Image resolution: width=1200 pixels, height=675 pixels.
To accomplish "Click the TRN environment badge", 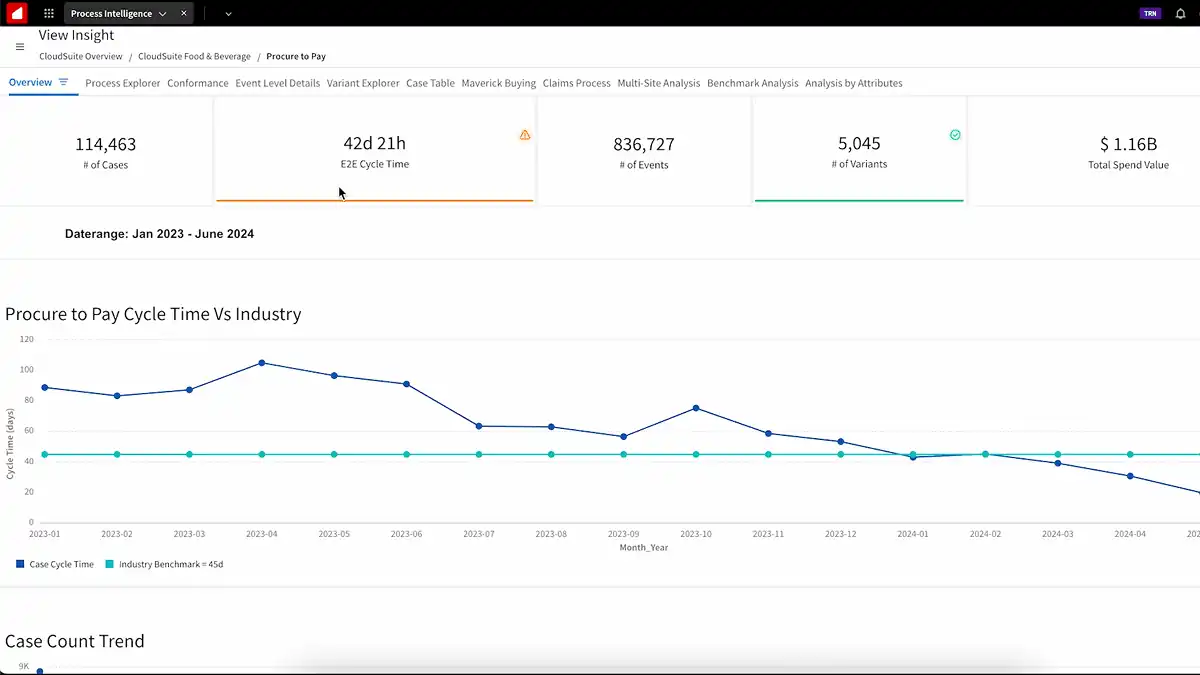I will tap(1150, 13).
